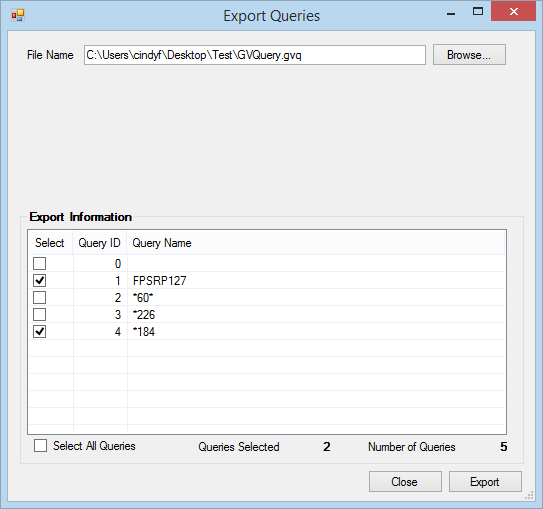Click Query ID cell 1
This screenshot has height=509, width=543.
[x=100, y=280]
